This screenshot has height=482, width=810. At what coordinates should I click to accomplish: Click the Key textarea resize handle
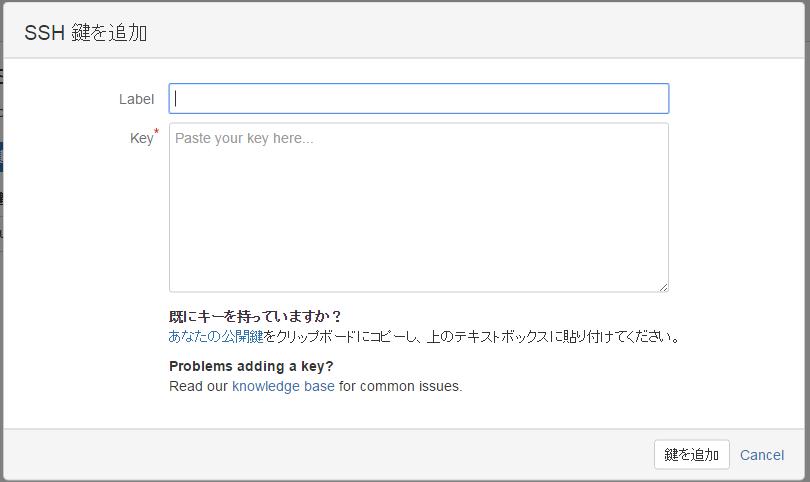(663, 287)
